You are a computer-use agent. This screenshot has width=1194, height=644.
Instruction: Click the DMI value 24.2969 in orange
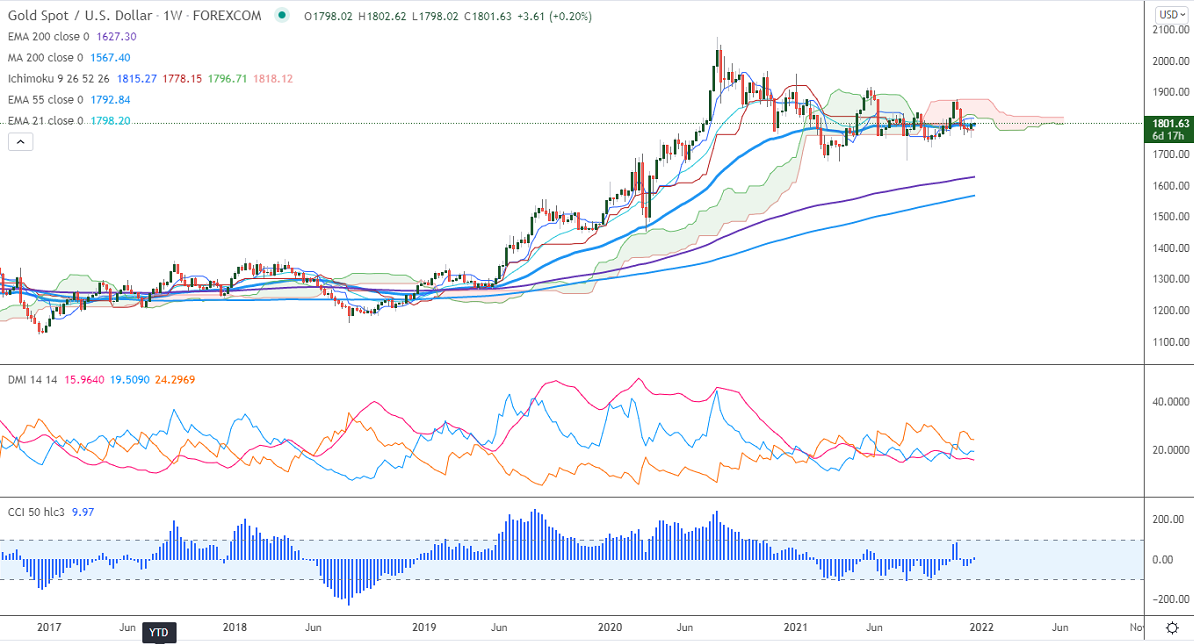(175, 380)
